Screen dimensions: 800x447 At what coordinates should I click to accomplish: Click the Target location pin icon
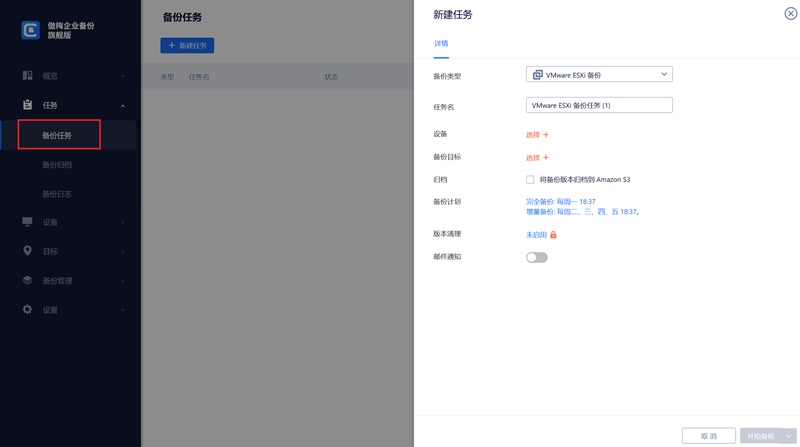[28, 251]
